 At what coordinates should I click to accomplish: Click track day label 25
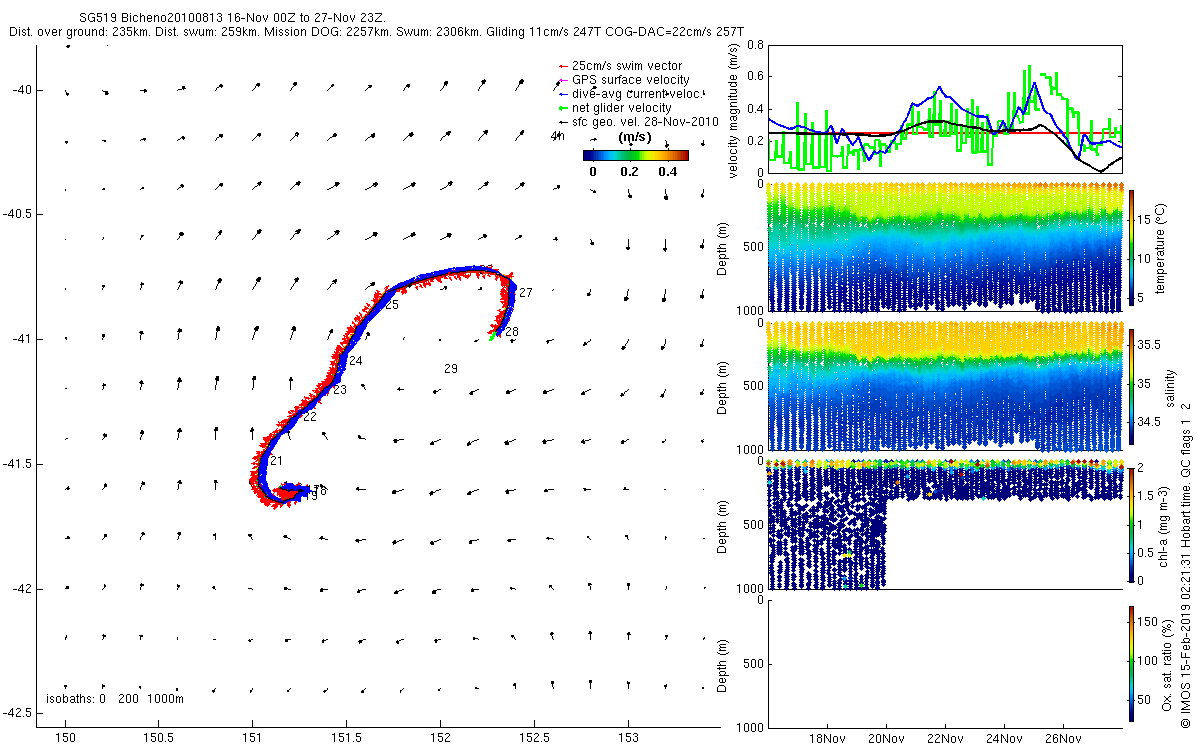[x=392, y=304]
